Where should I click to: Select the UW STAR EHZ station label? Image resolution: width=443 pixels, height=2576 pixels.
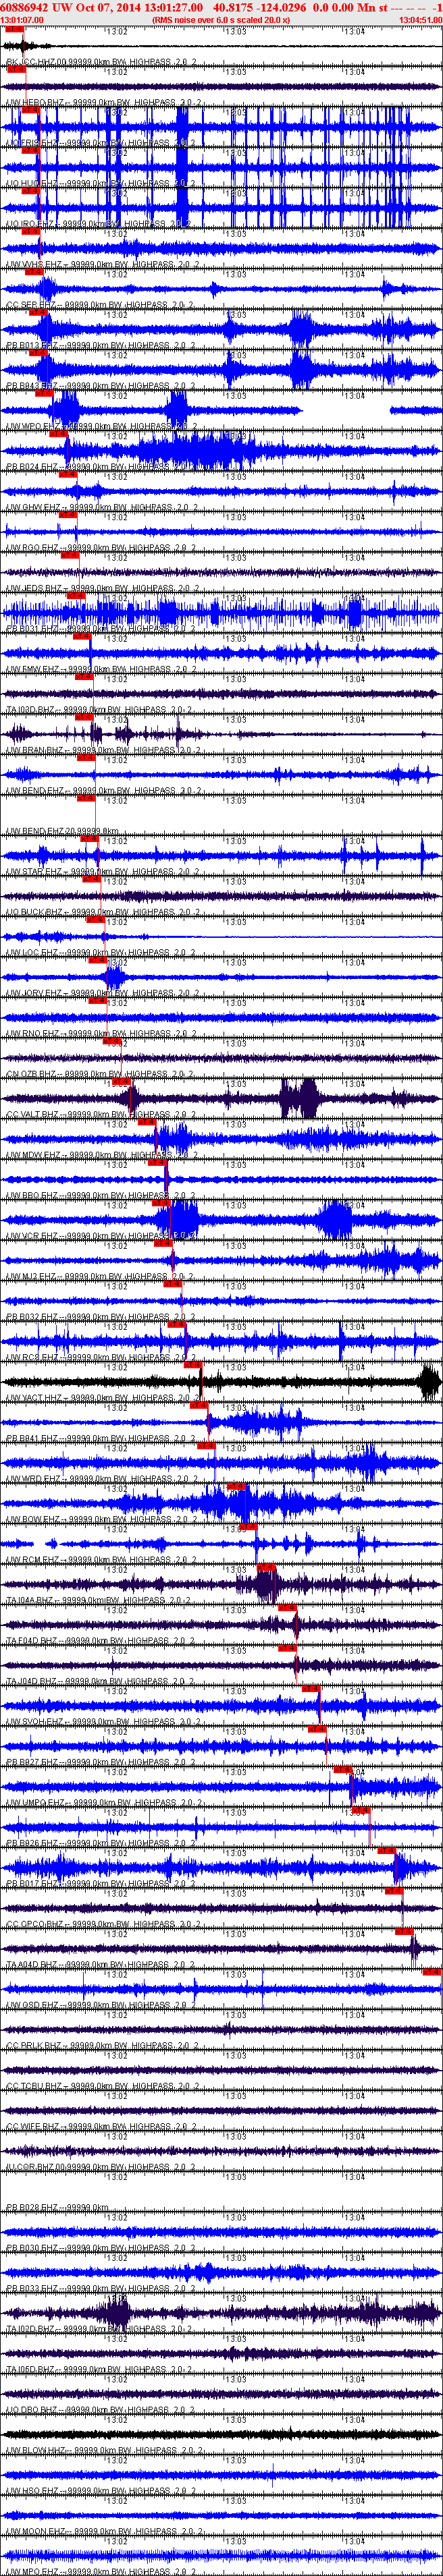click(x=104, y=872)
